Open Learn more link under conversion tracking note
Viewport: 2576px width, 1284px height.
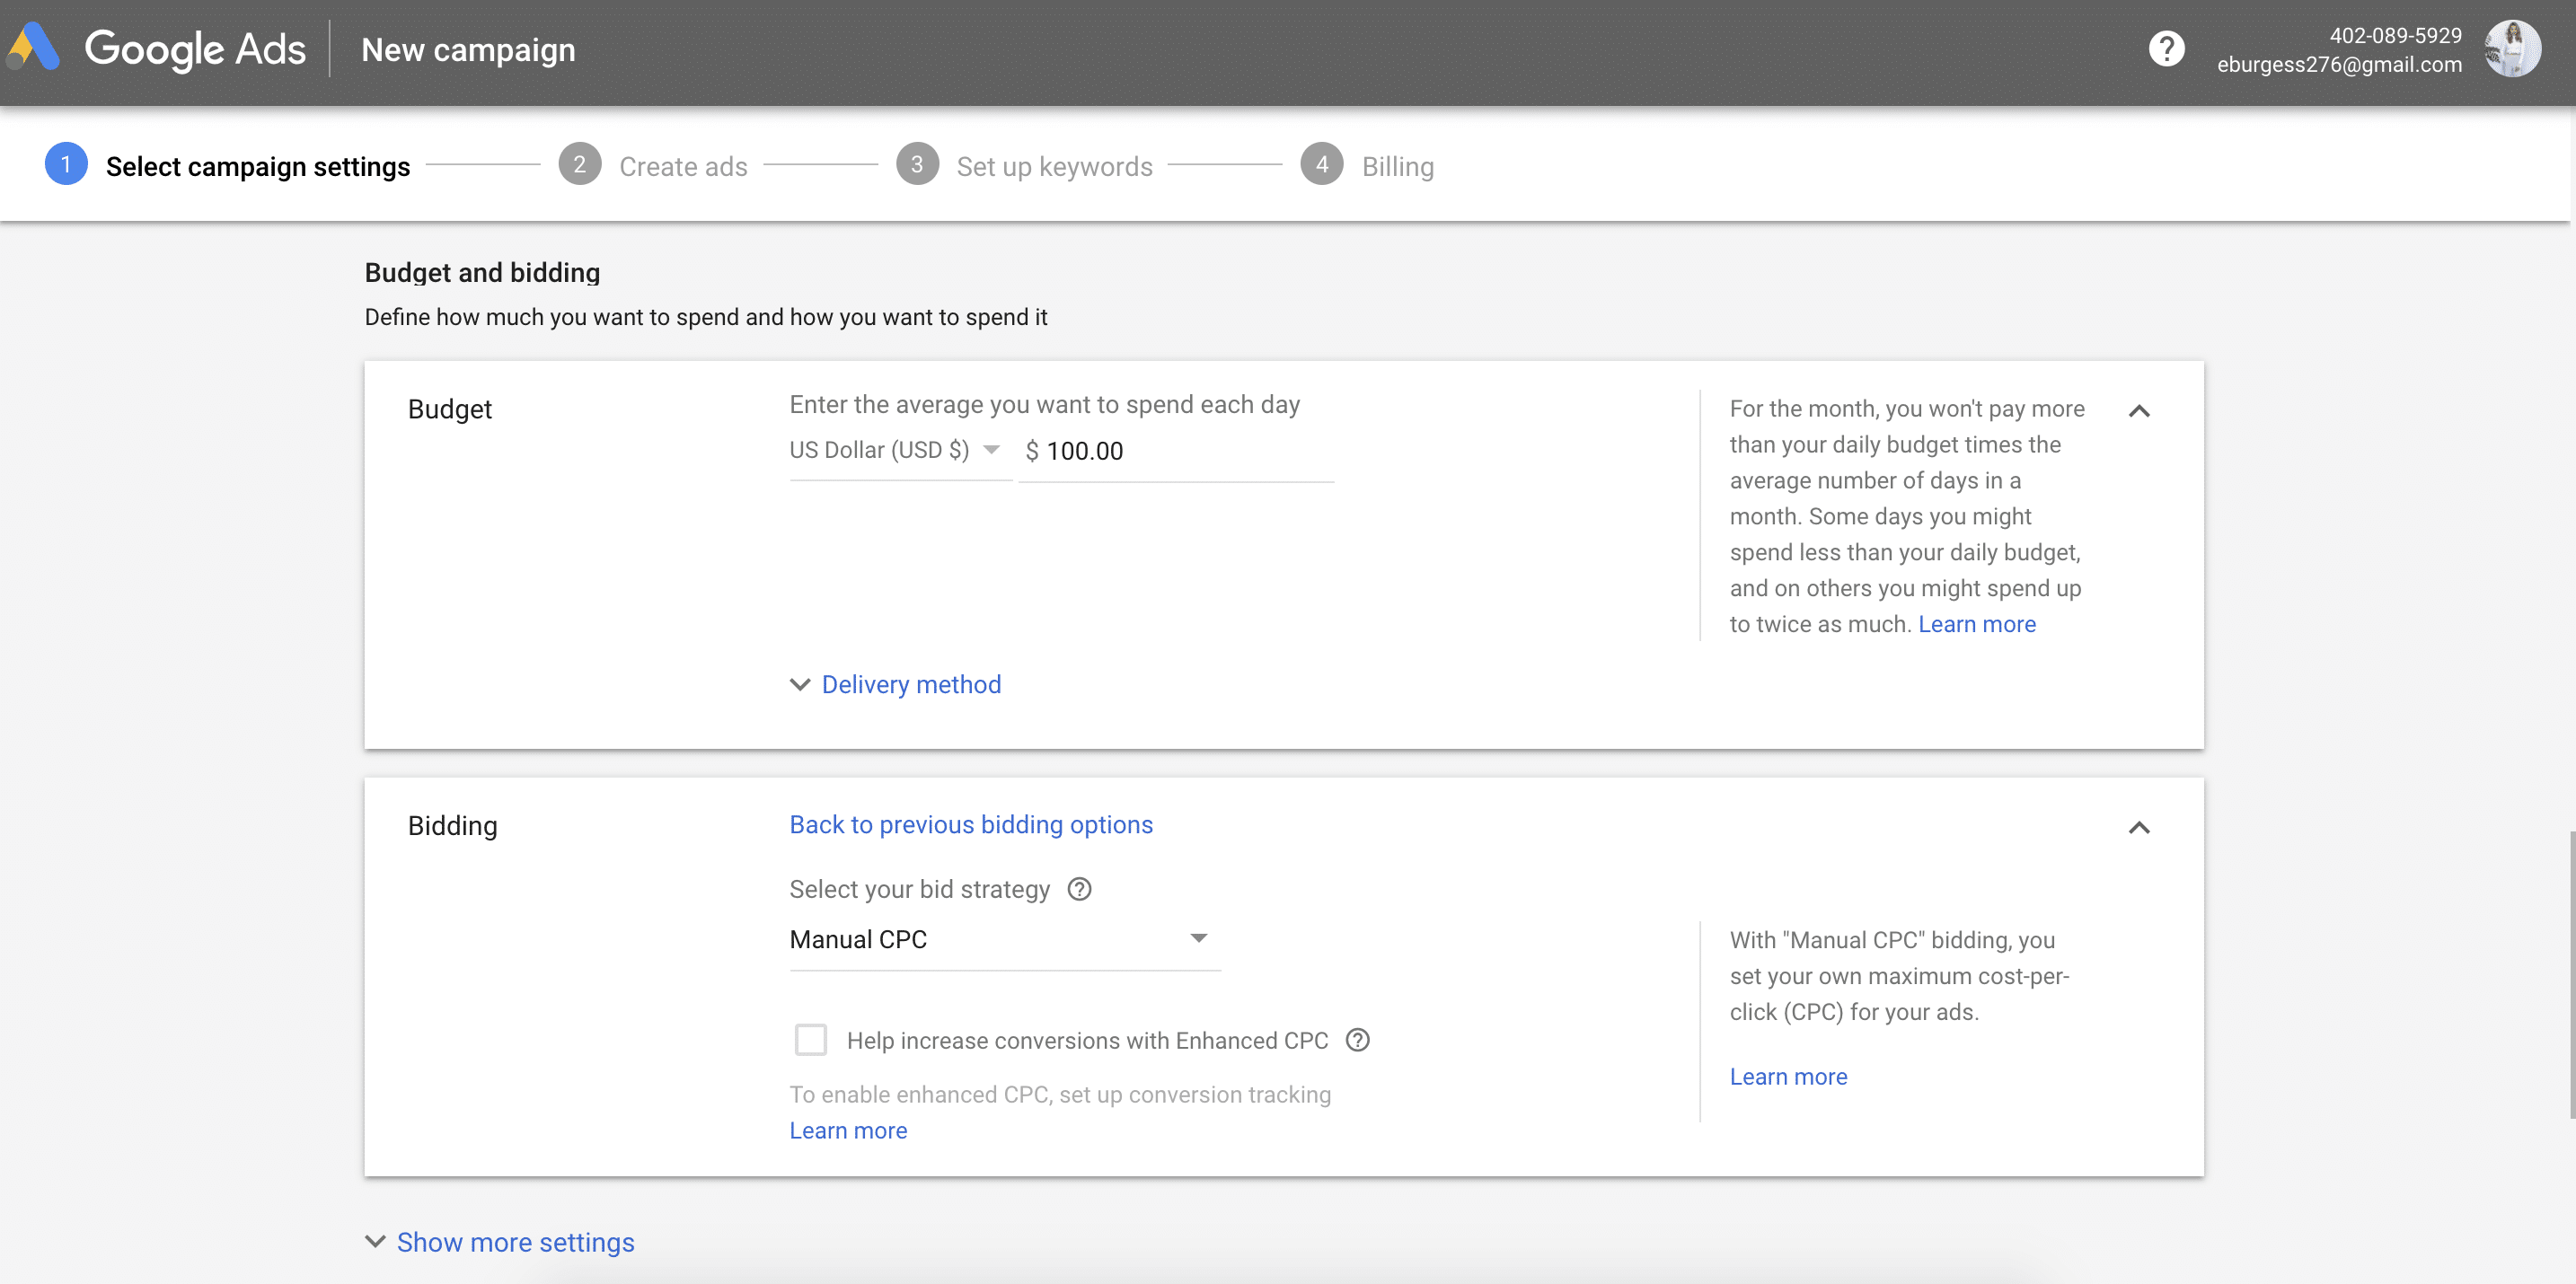click(848, 1131)
